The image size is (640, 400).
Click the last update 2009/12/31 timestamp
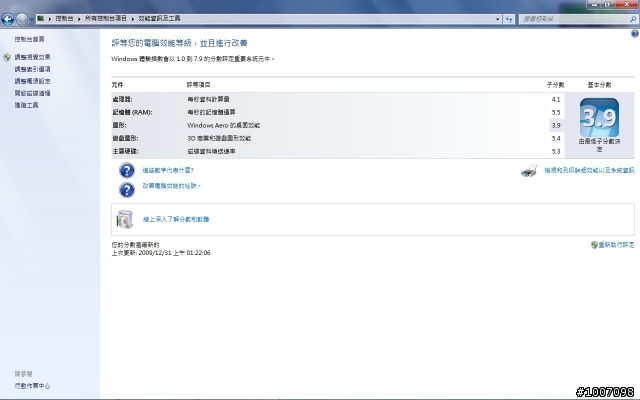tap(161, 253)
